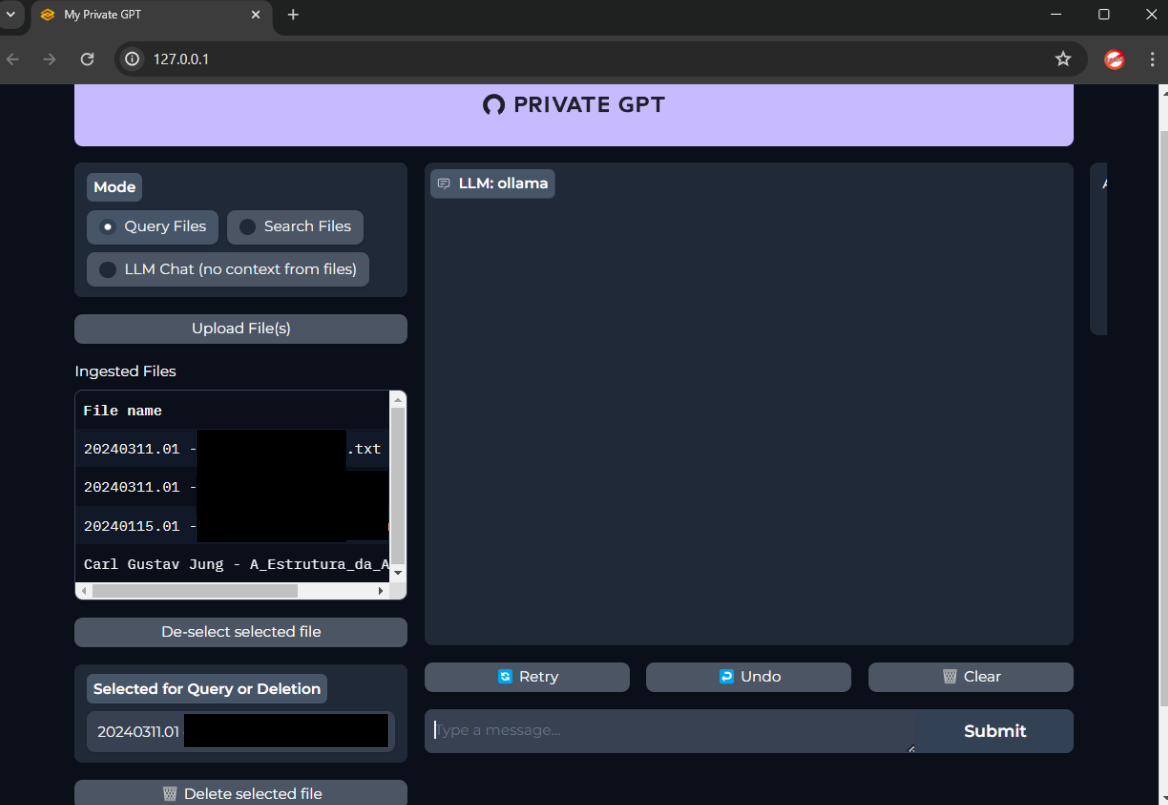This screenshot has height=805, width=1168.
Task: Open a new browser tab
Action: tap(293, 14)
